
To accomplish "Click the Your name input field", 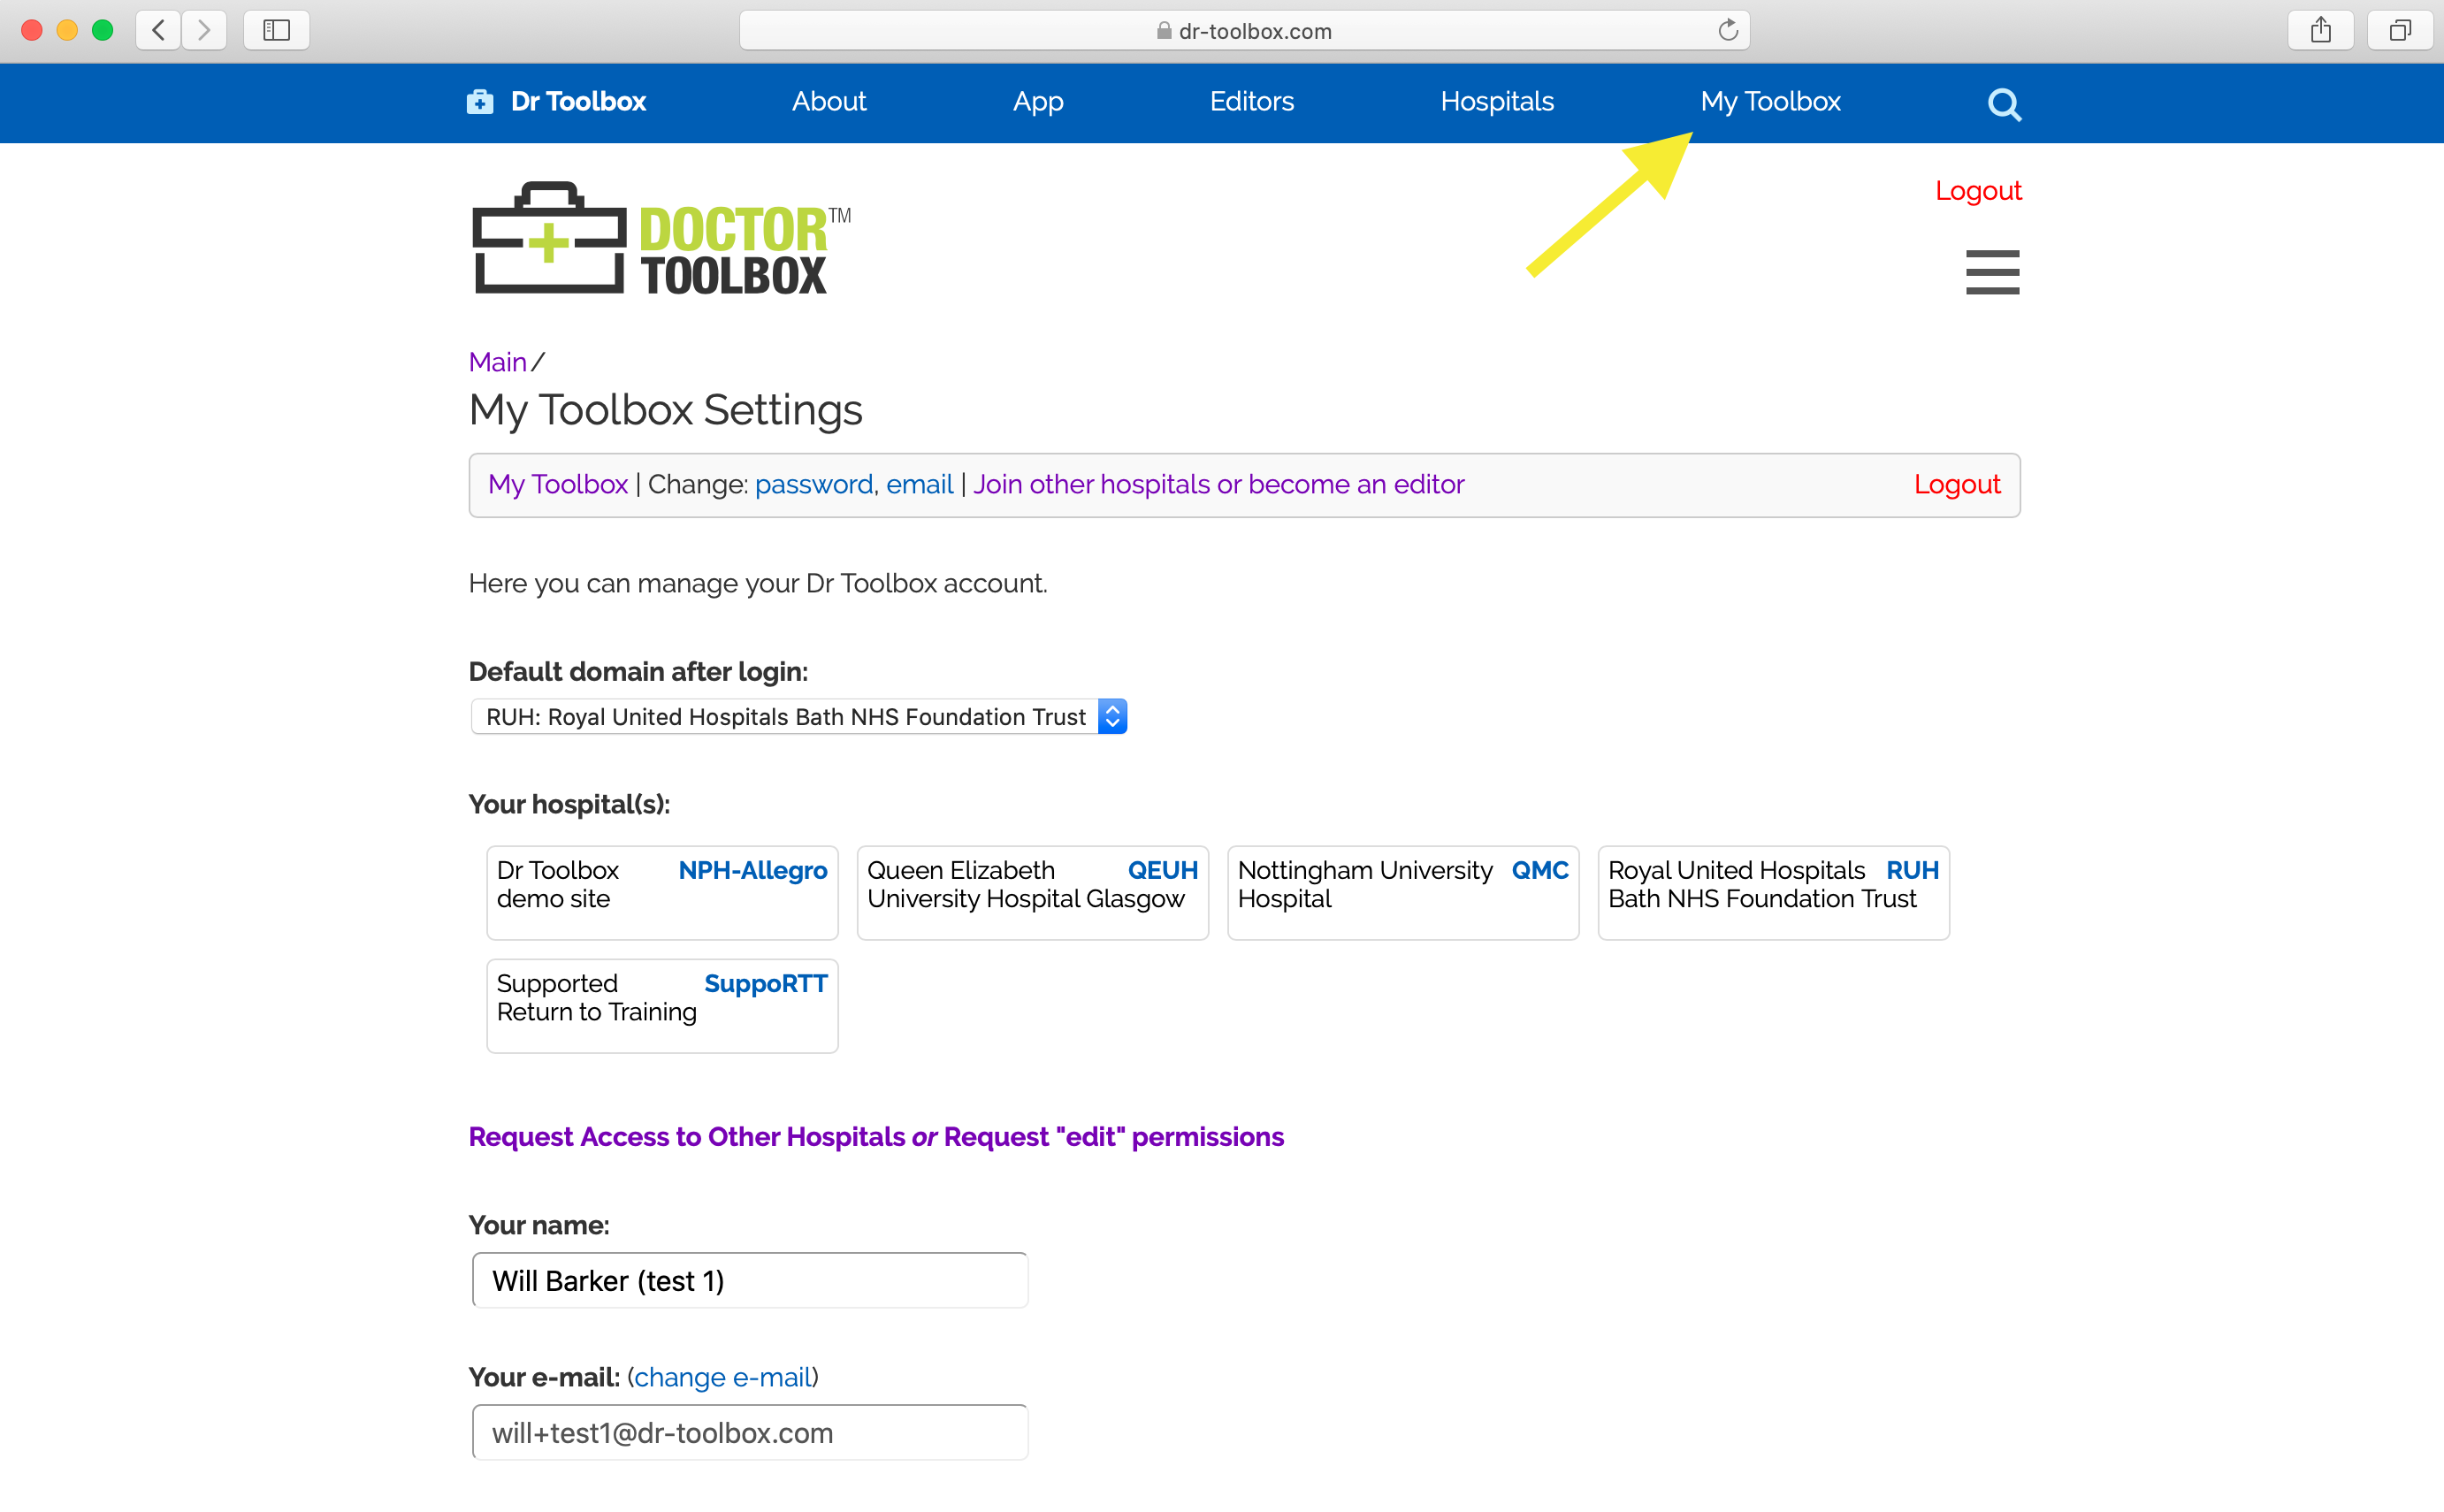I will tap(749, 1281).
